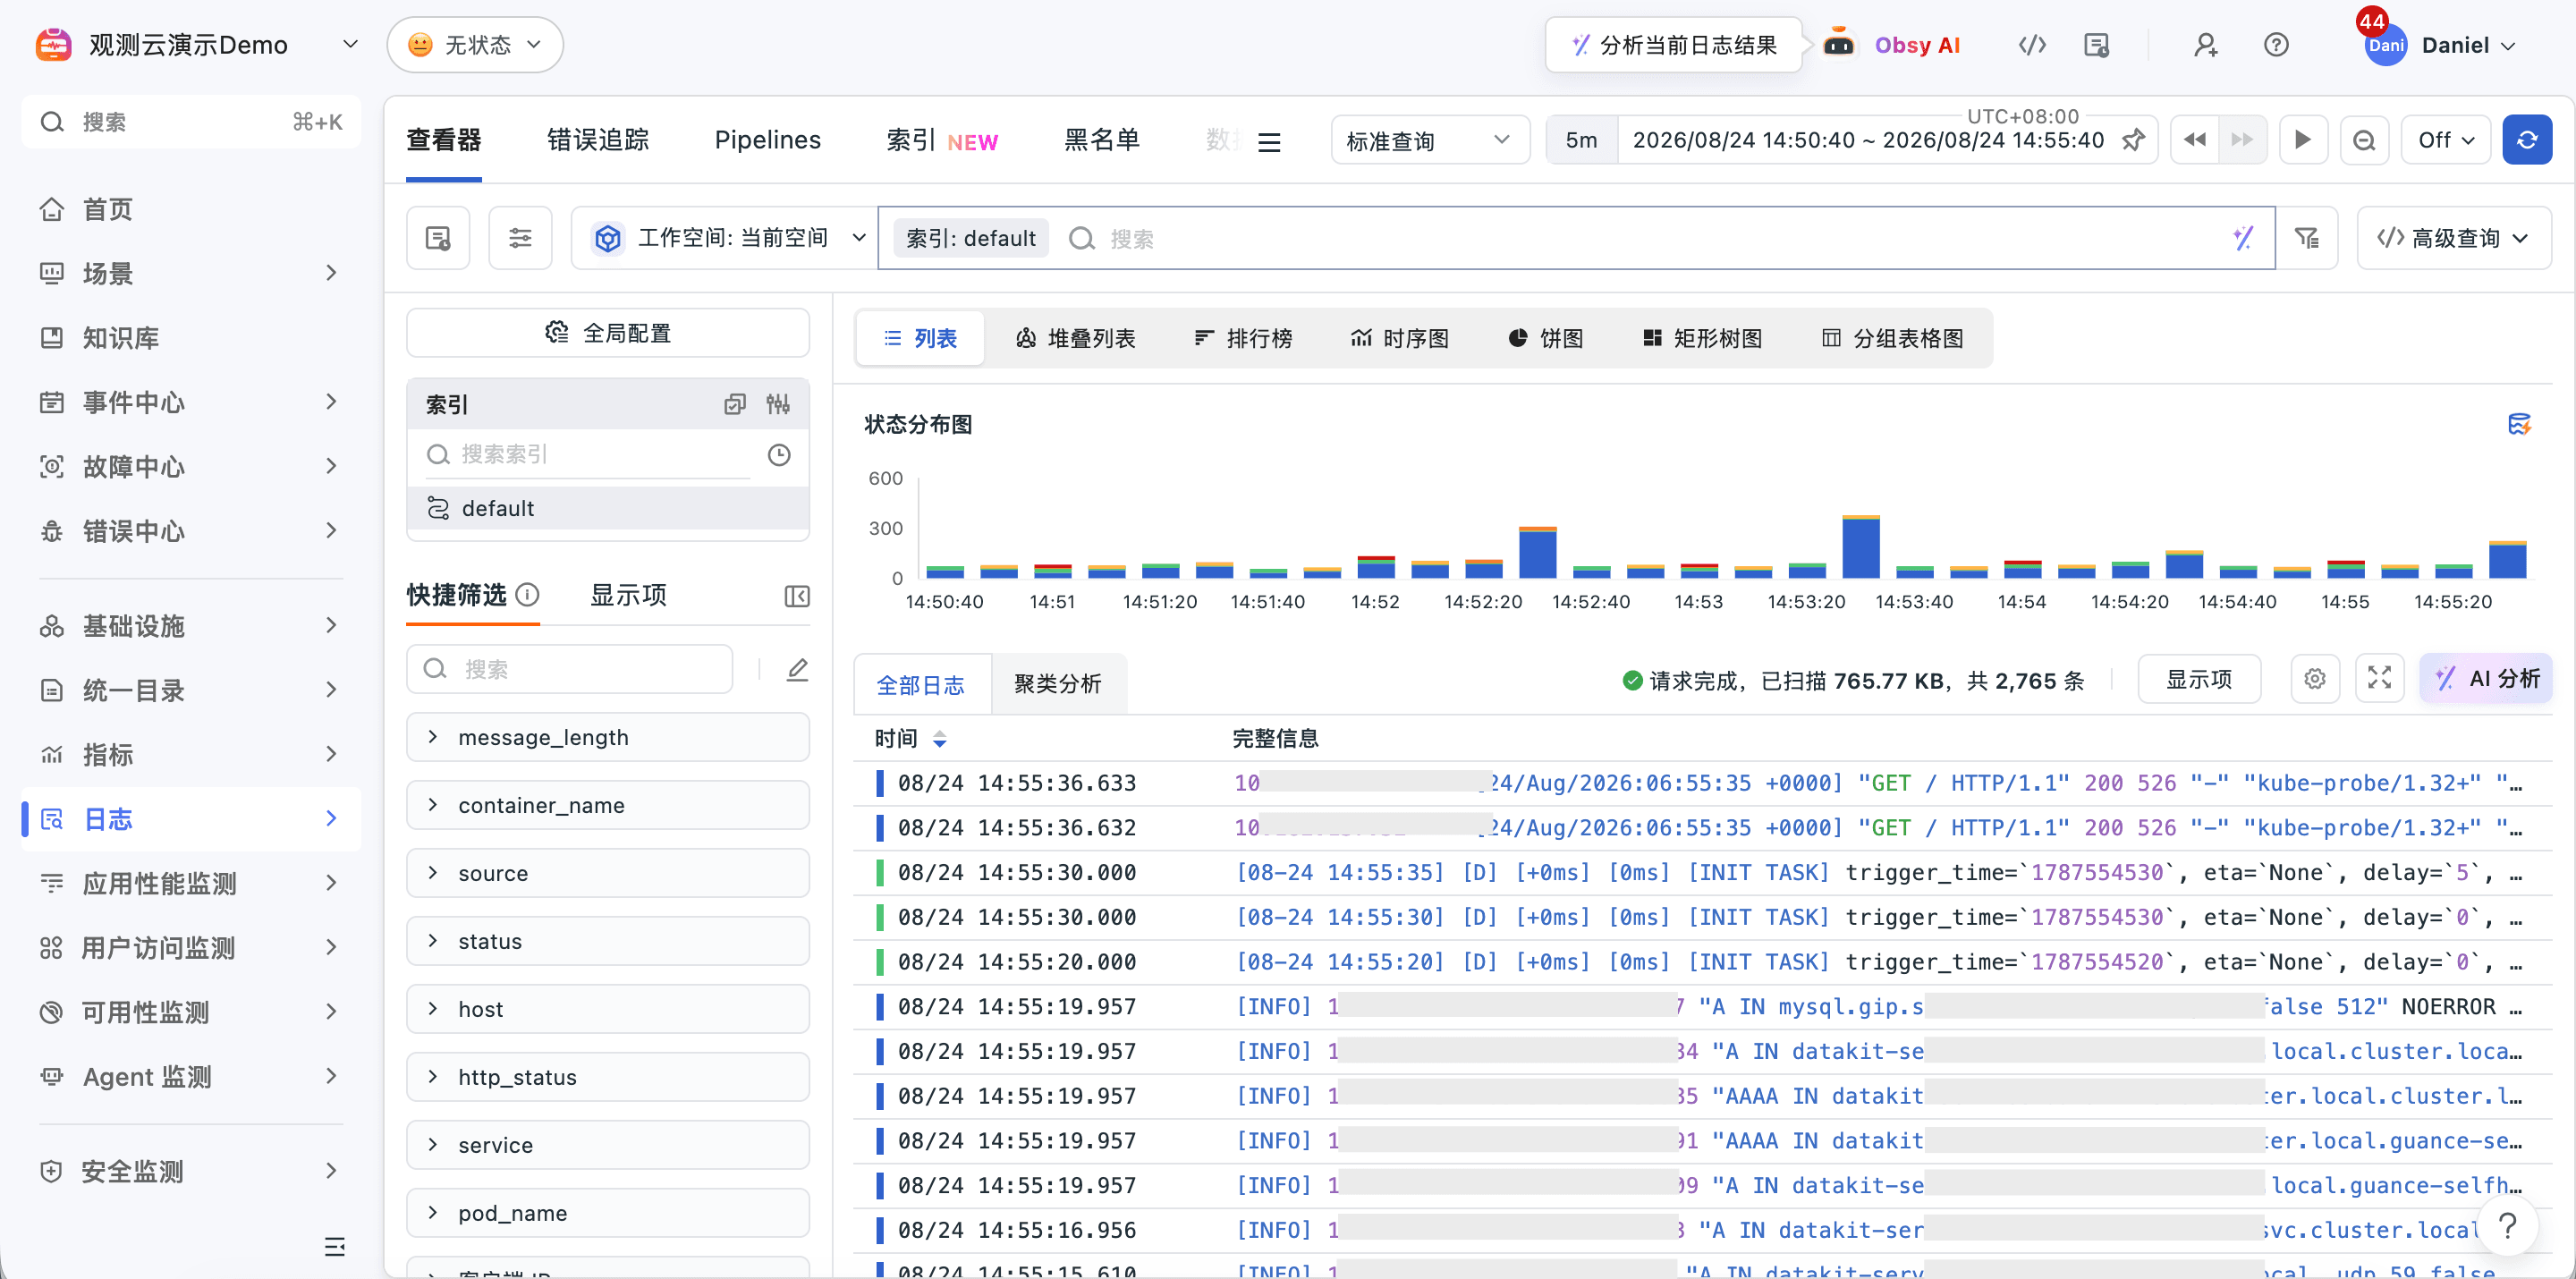Click the quick filter 搜索 field
Screen dimensions: 2576x1279
(570, 669)
